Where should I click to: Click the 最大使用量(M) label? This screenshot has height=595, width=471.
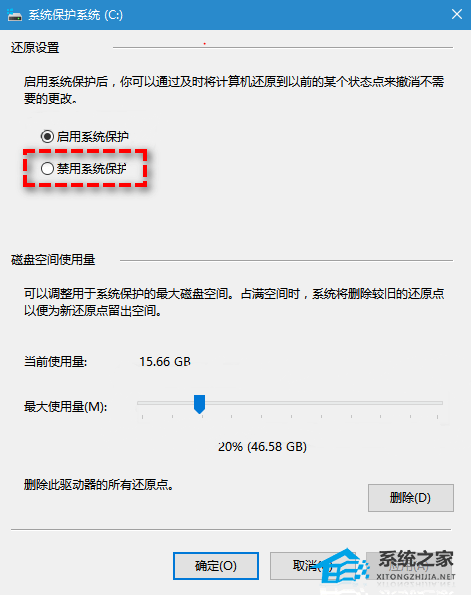point(65,407)
